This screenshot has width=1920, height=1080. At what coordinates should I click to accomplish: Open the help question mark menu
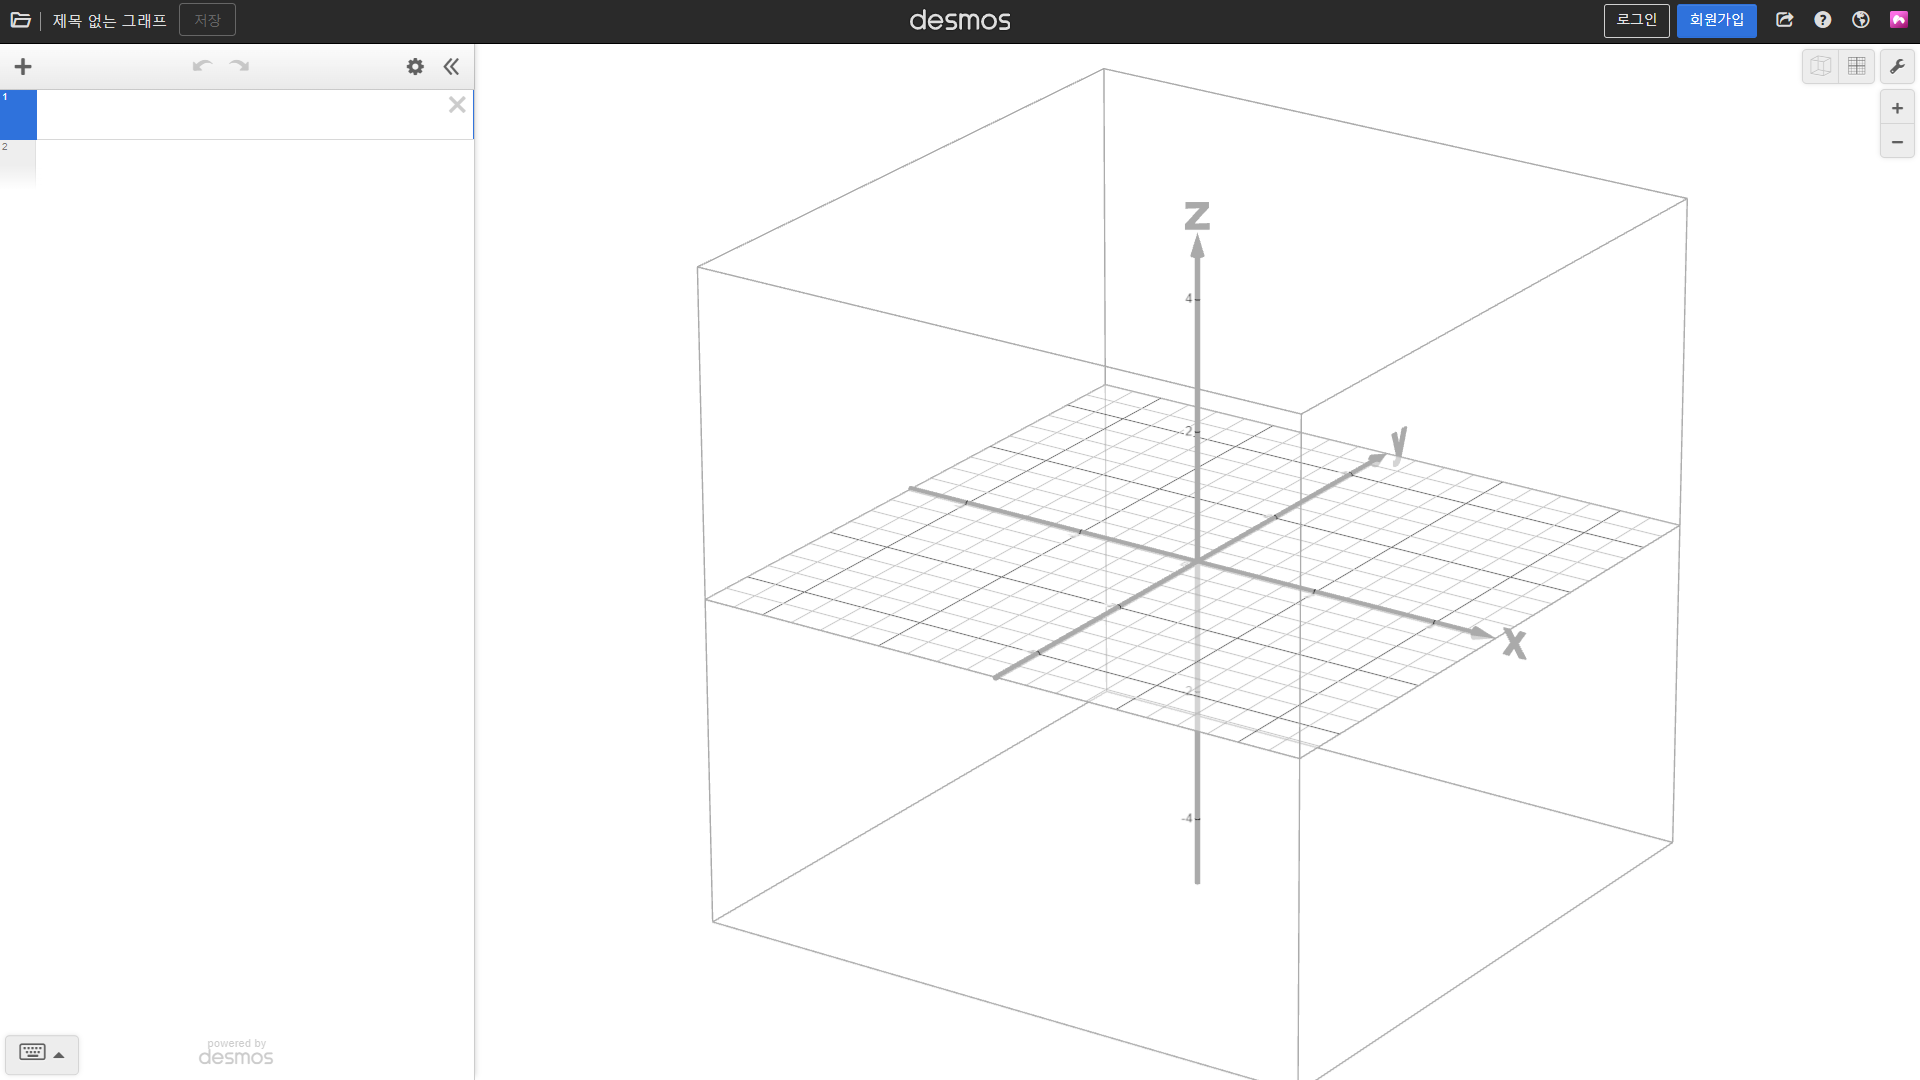click(x=1822, y=20)
